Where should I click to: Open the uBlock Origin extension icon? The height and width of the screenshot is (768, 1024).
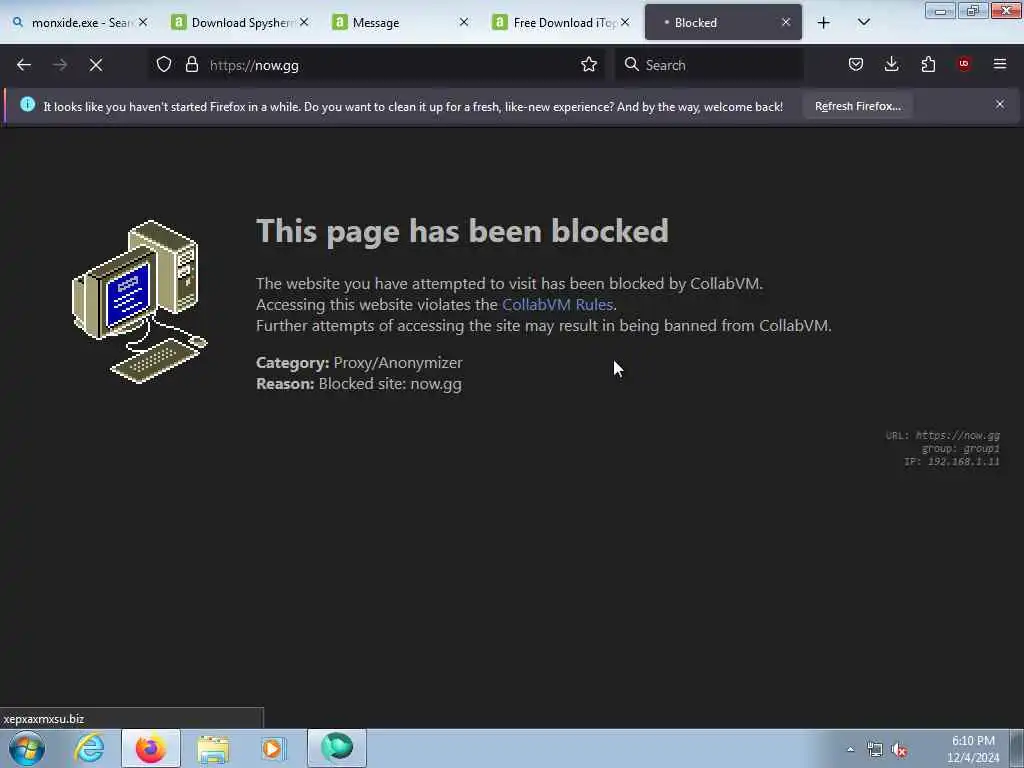pos(964,64)
